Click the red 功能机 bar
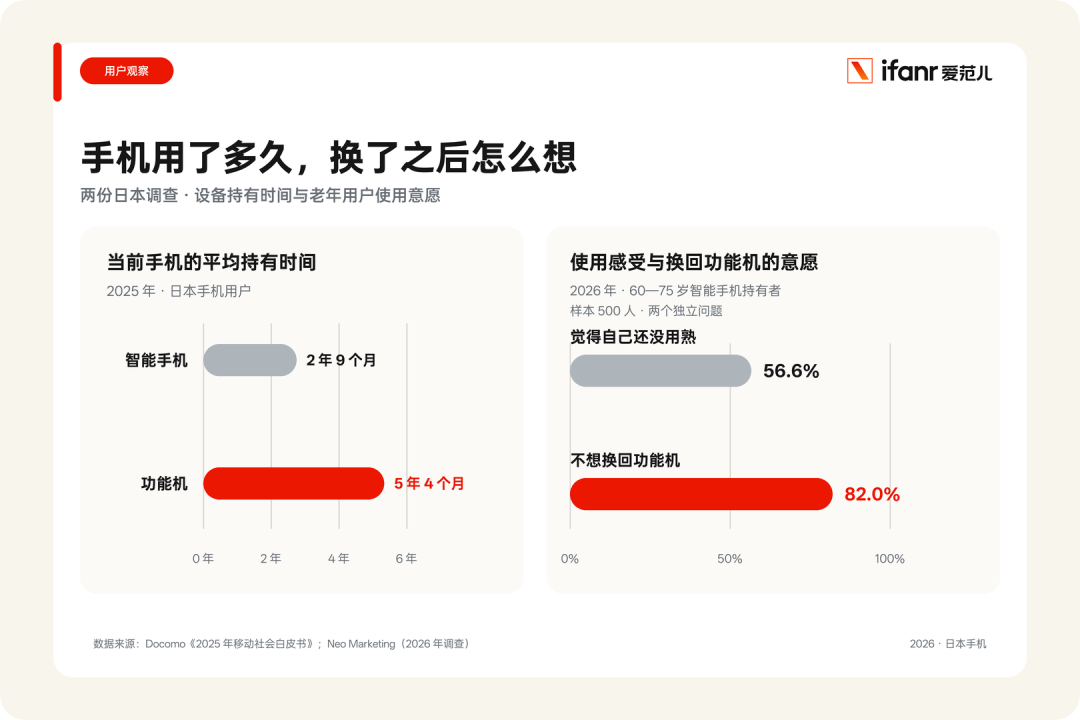Screen dimensions: 1080x720 (293, 483)
